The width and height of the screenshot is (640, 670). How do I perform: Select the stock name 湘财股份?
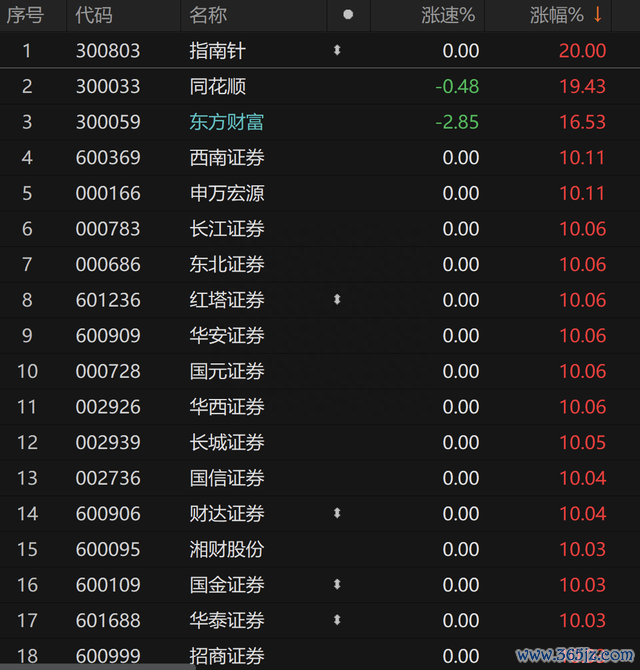click(x=227, y=549)
